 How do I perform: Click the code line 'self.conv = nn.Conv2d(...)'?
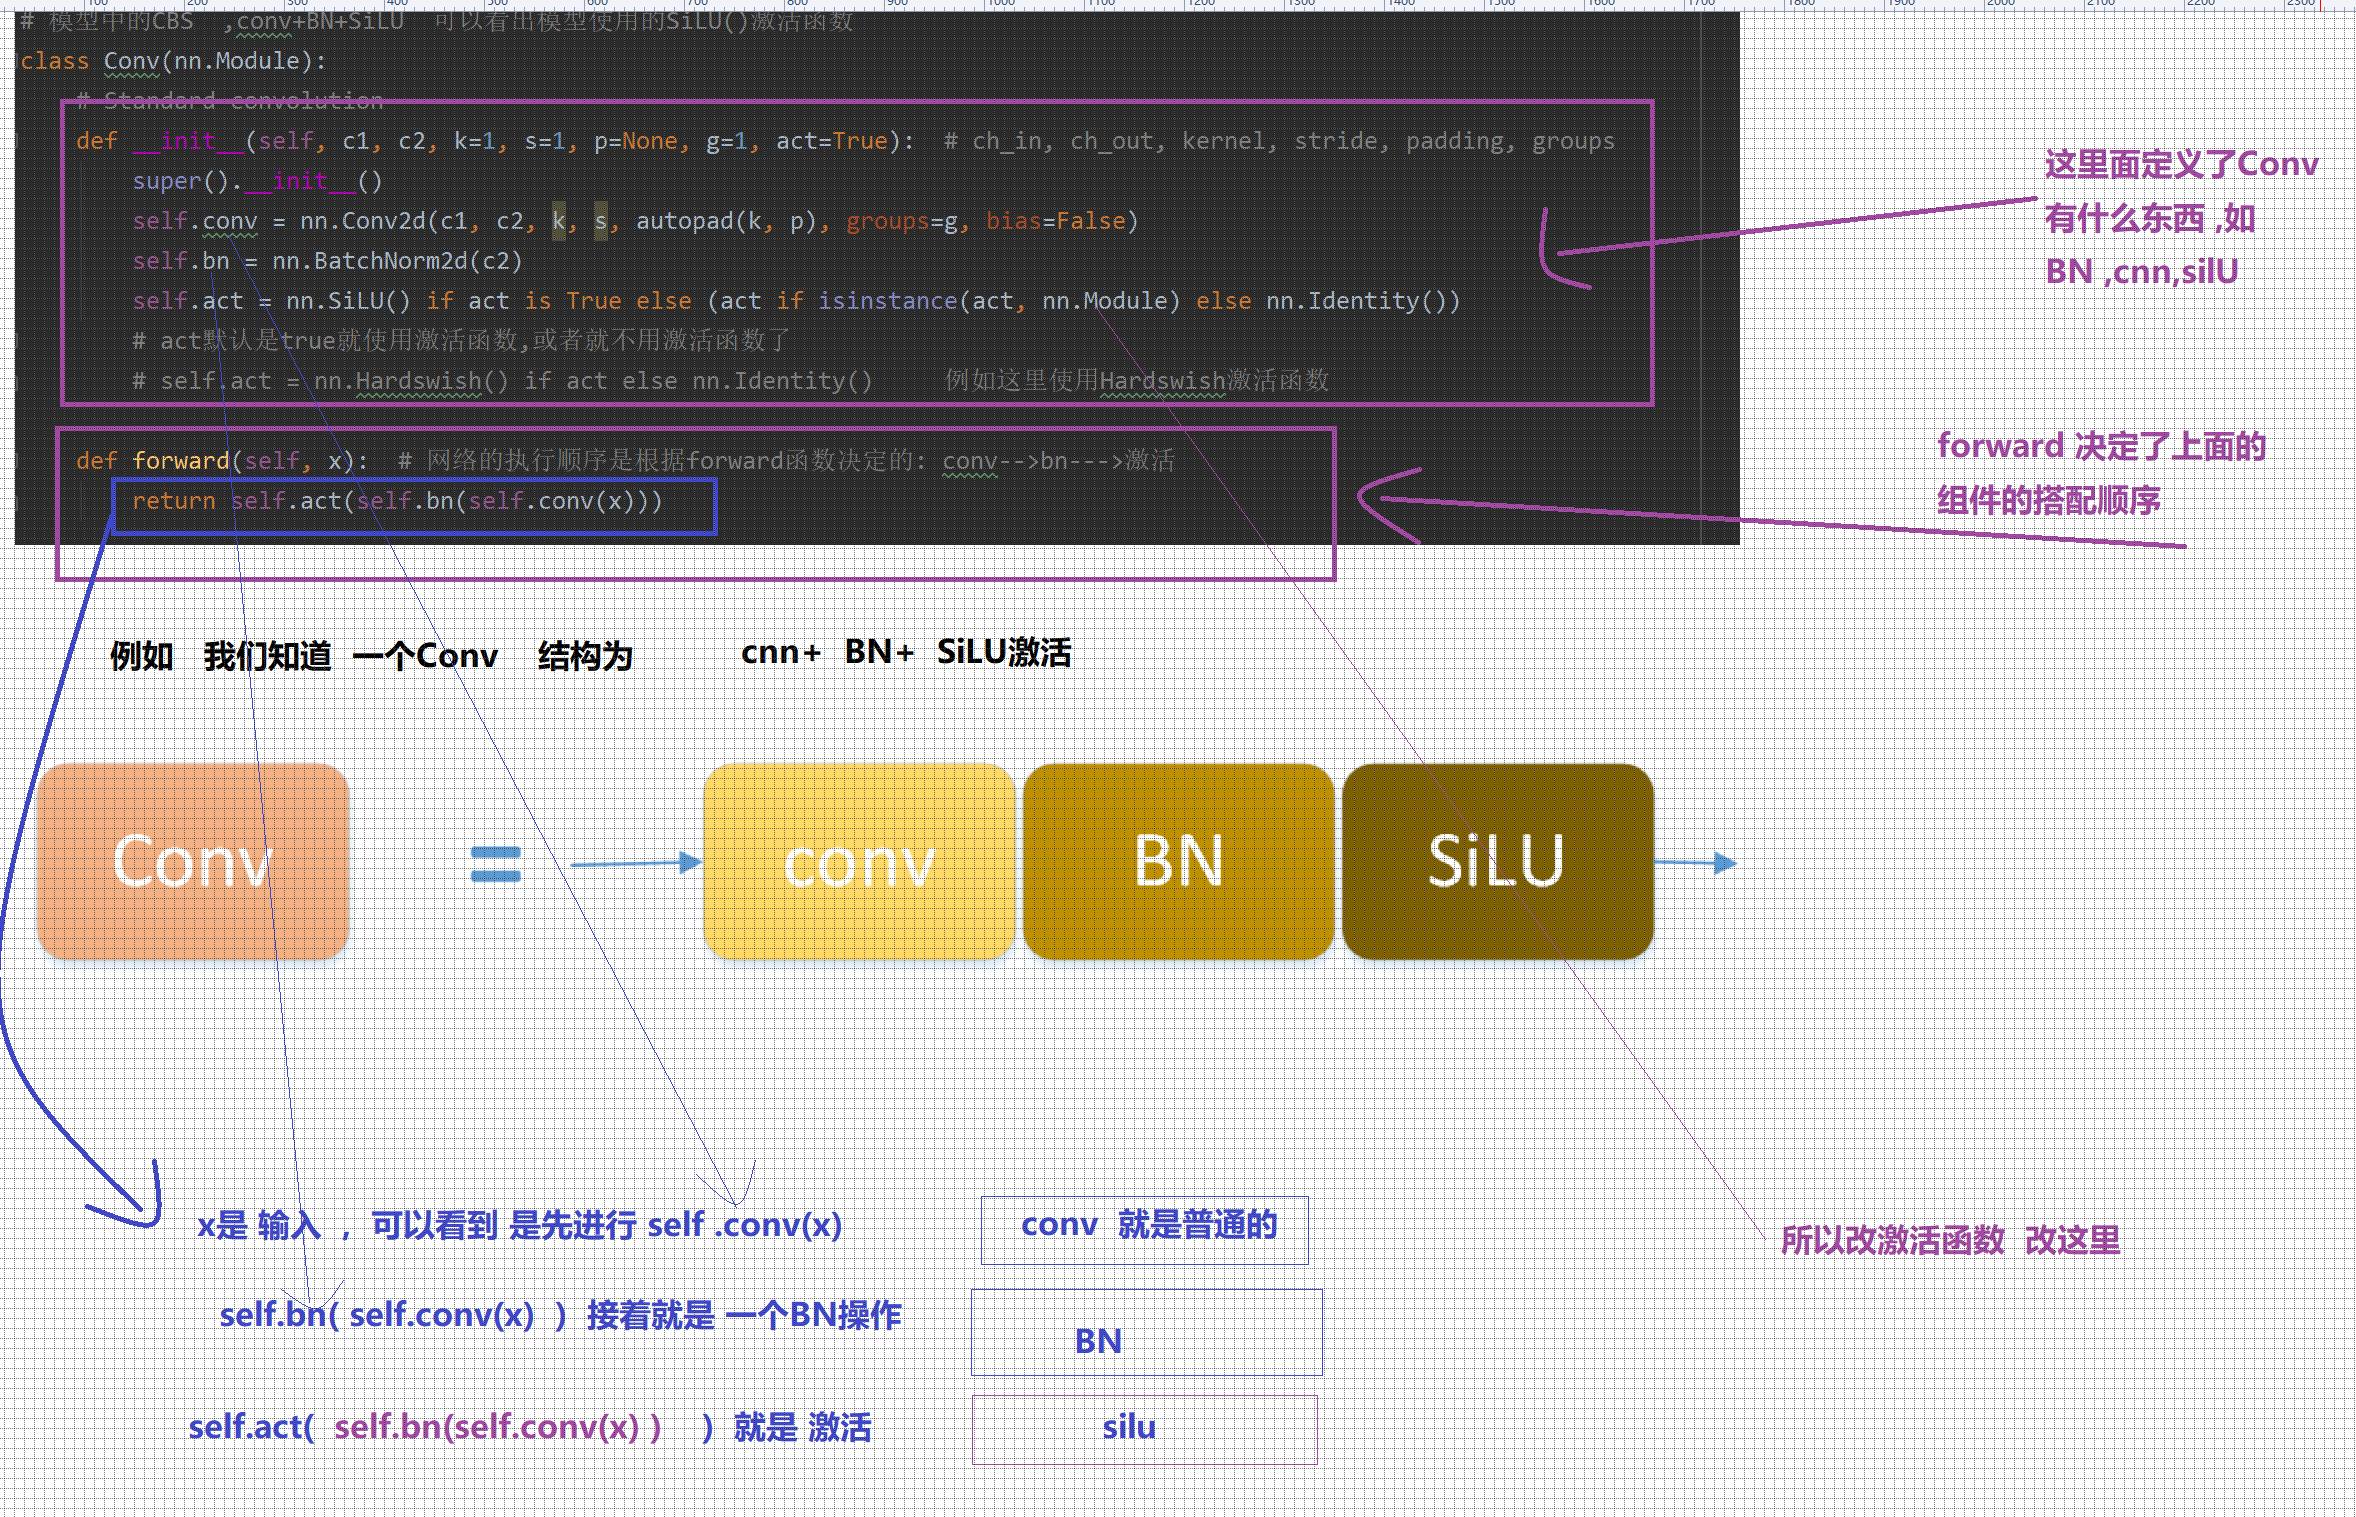[x=635, y=221]
